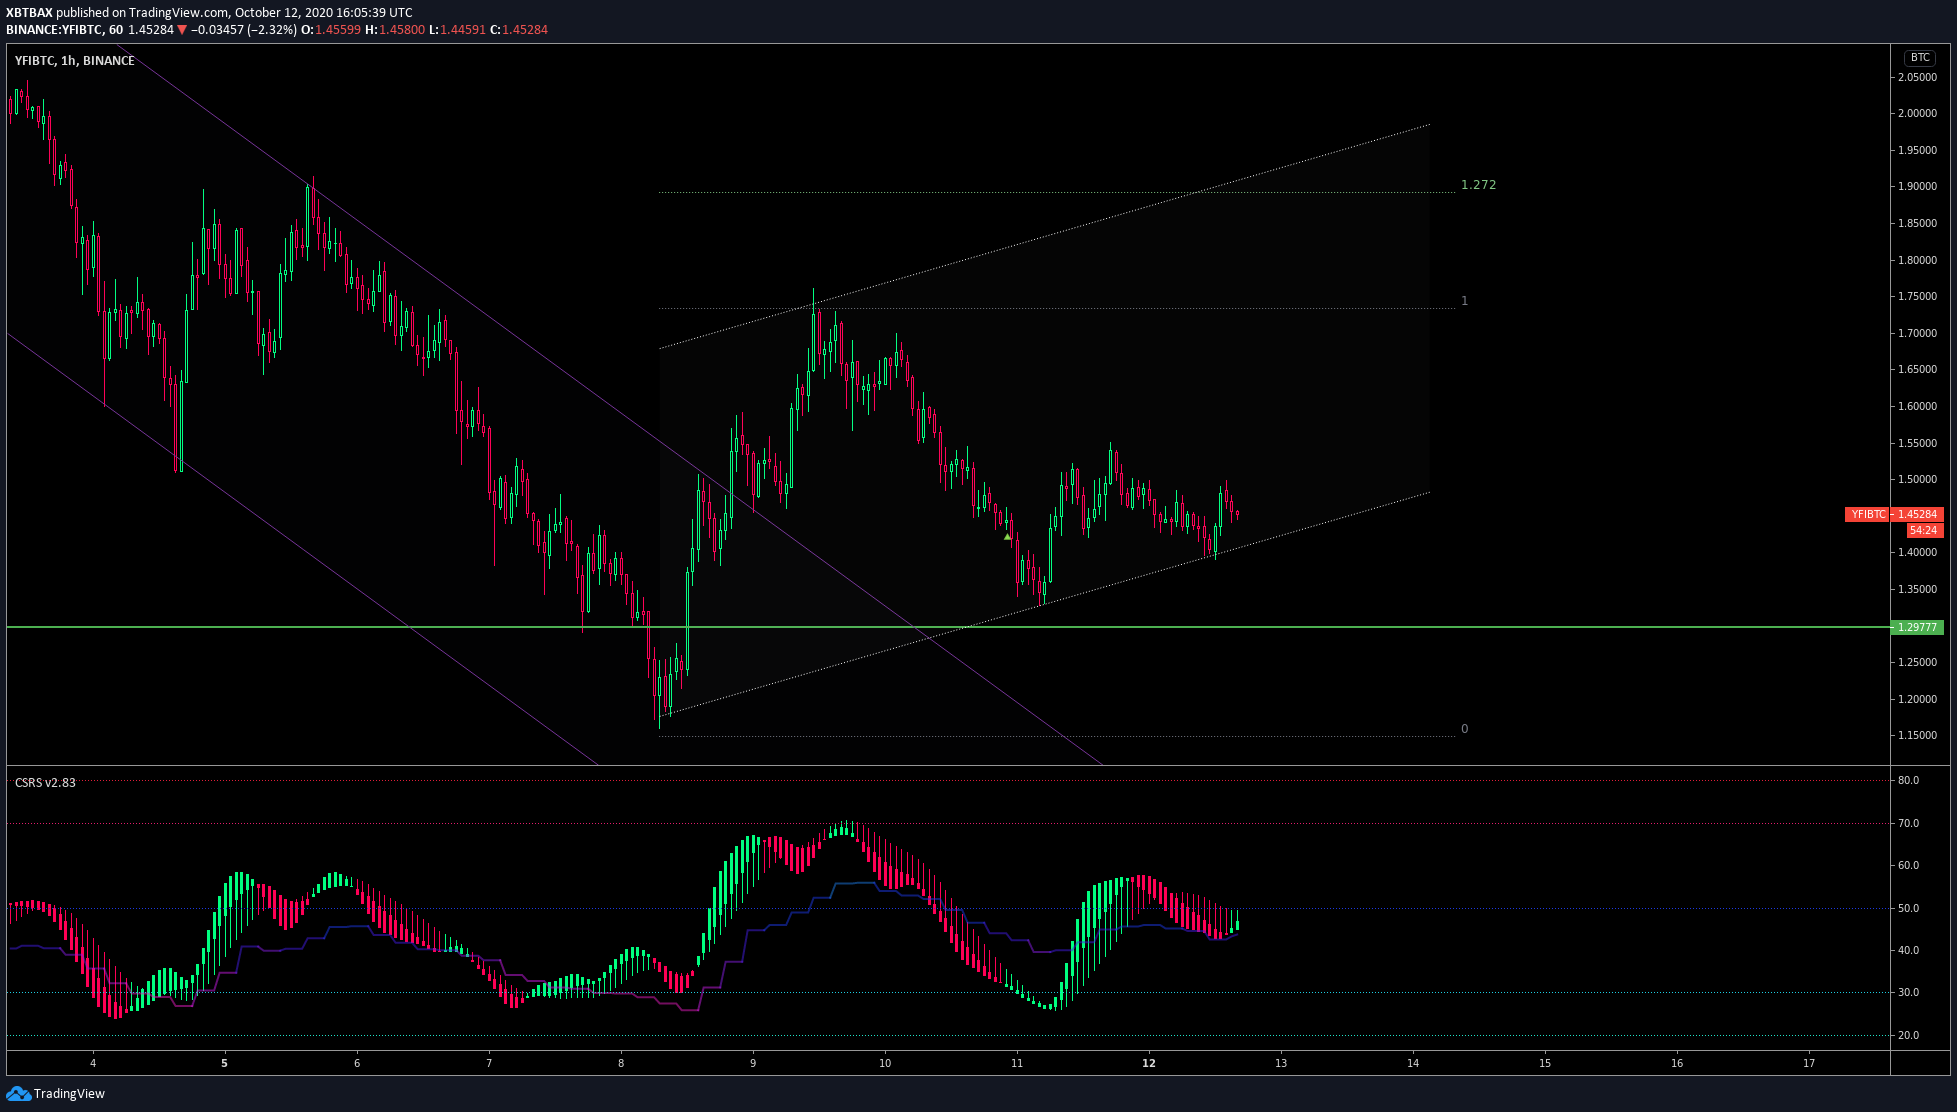Click the 1.50000 price axis label
Screen dimensions: 1957x1112
click(x=1917, y=480)
